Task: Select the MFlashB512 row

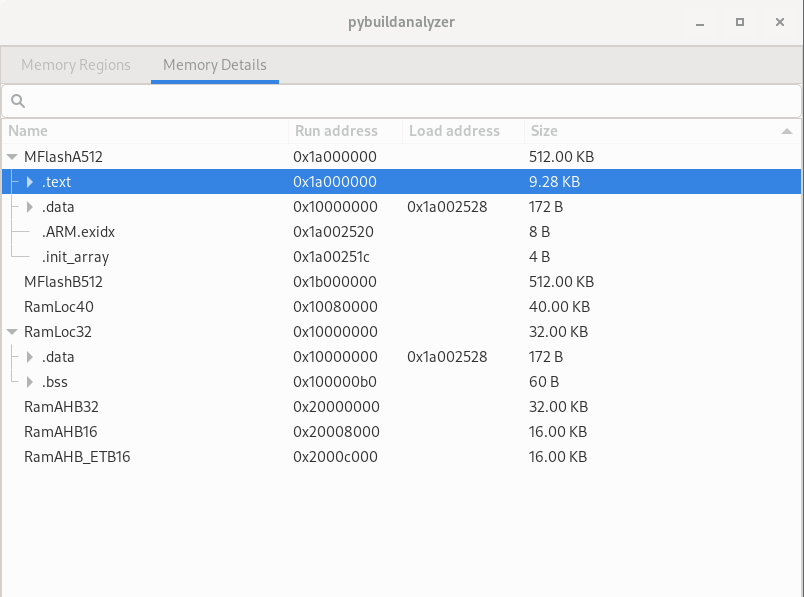Action: [x=401, y=282]
